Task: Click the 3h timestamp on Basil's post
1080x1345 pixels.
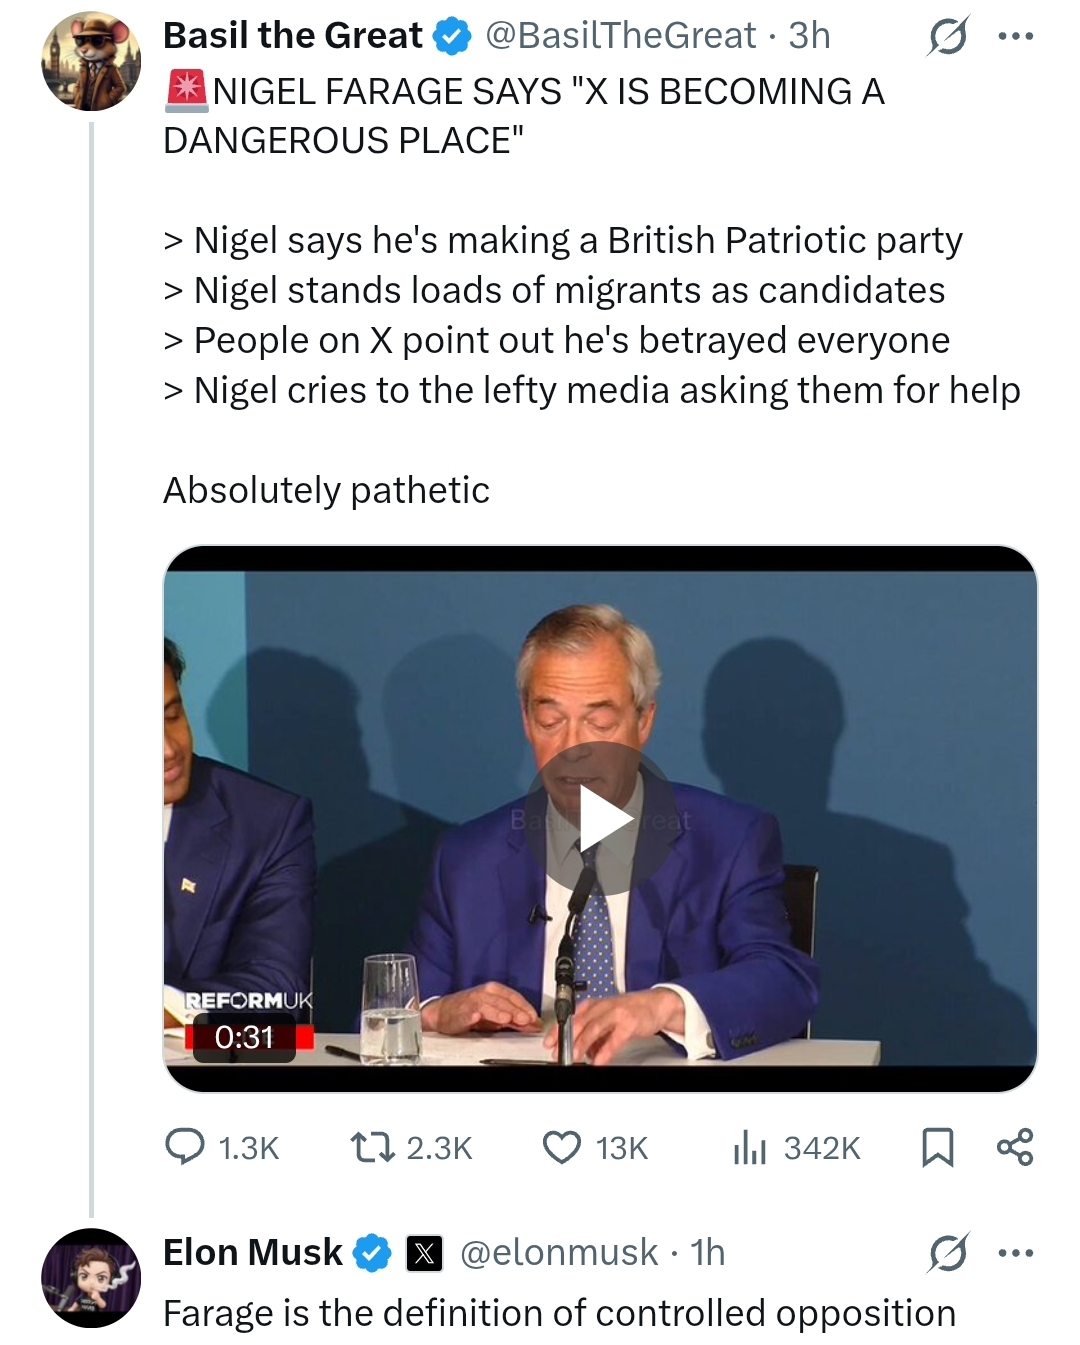Action: tap(809, 36)
